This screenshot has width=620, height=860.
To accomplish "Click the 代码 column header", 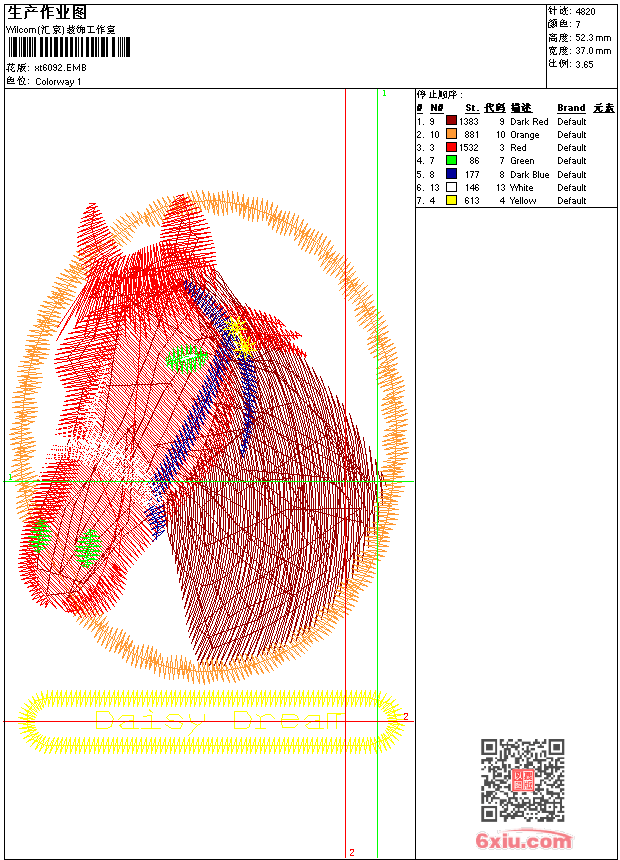I will pos(494,108).
